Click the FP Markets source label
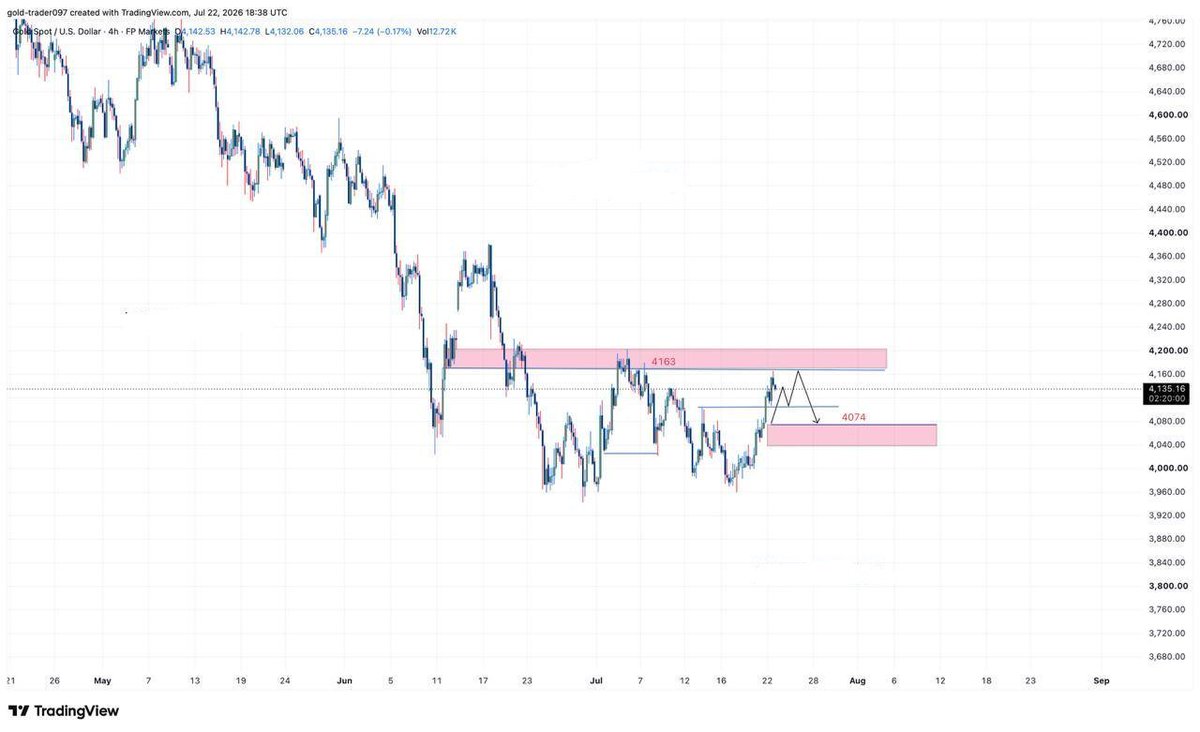The height and width of the screenshot is (732, 1200). click(147, 32)
